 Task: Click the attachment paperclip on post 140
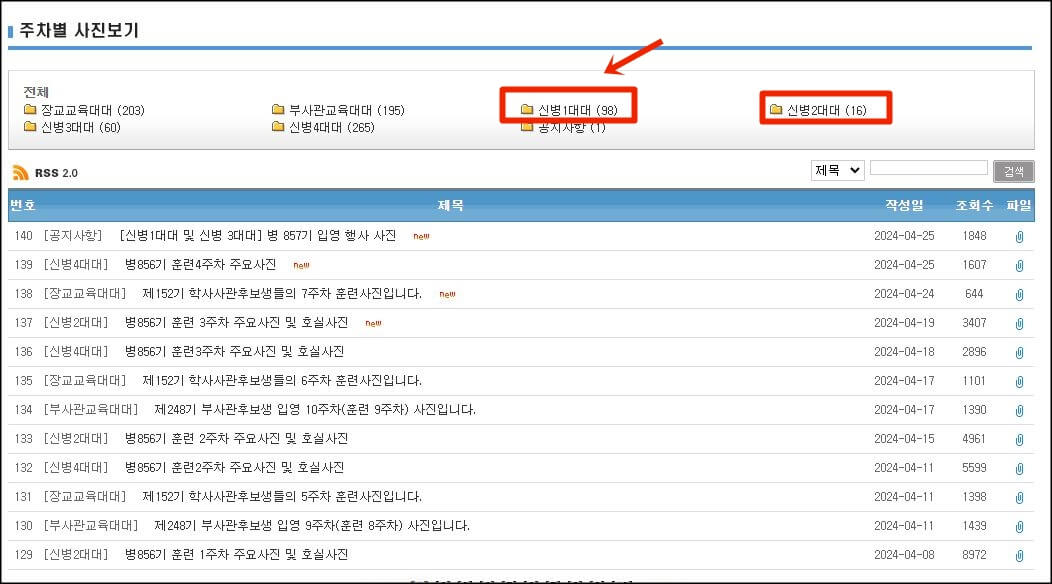coord(1021,237)
